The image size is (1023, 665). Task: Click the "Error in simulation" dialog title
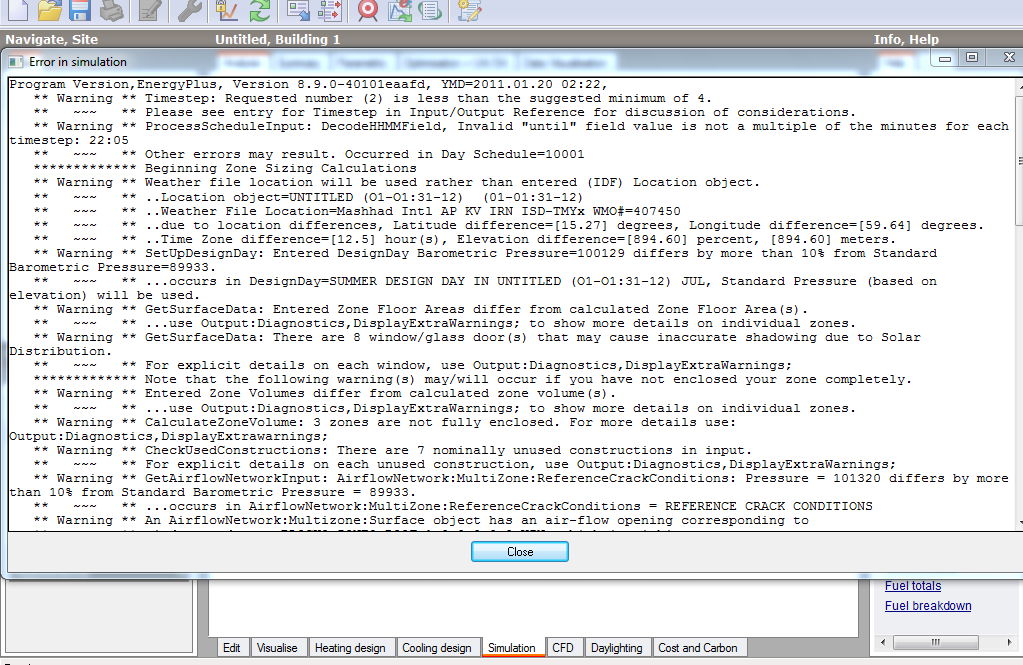coord(78,62)
